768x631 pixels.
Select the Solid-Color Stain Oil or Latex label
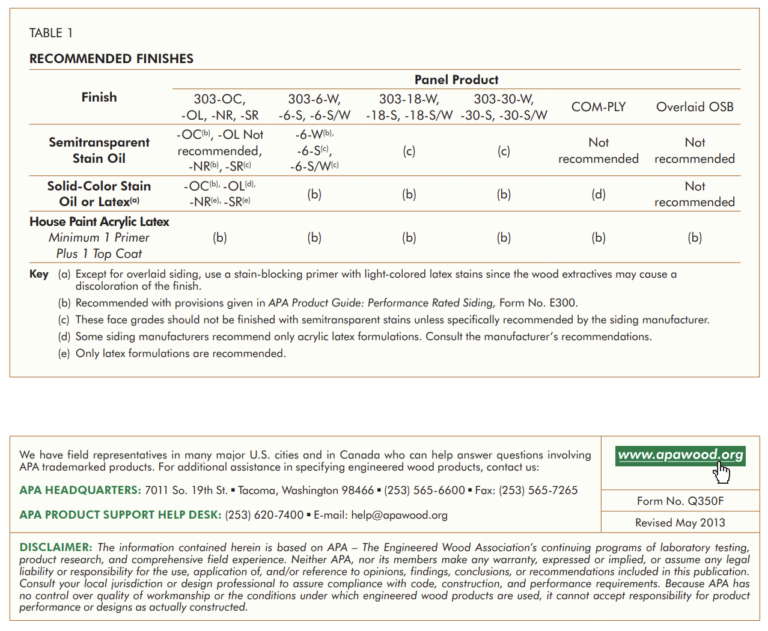[x=99, y=194]
